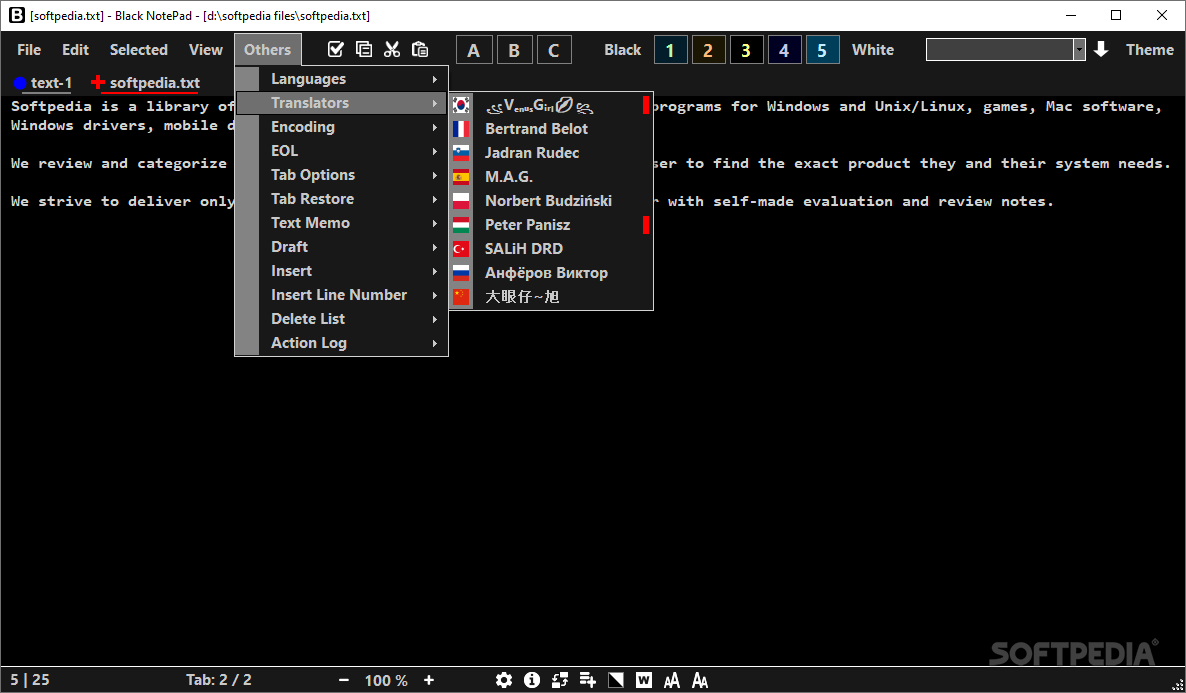Switch to the softpedia.txt tab
The height and width of the screenshot is (693, 1186).
(145, 83)
